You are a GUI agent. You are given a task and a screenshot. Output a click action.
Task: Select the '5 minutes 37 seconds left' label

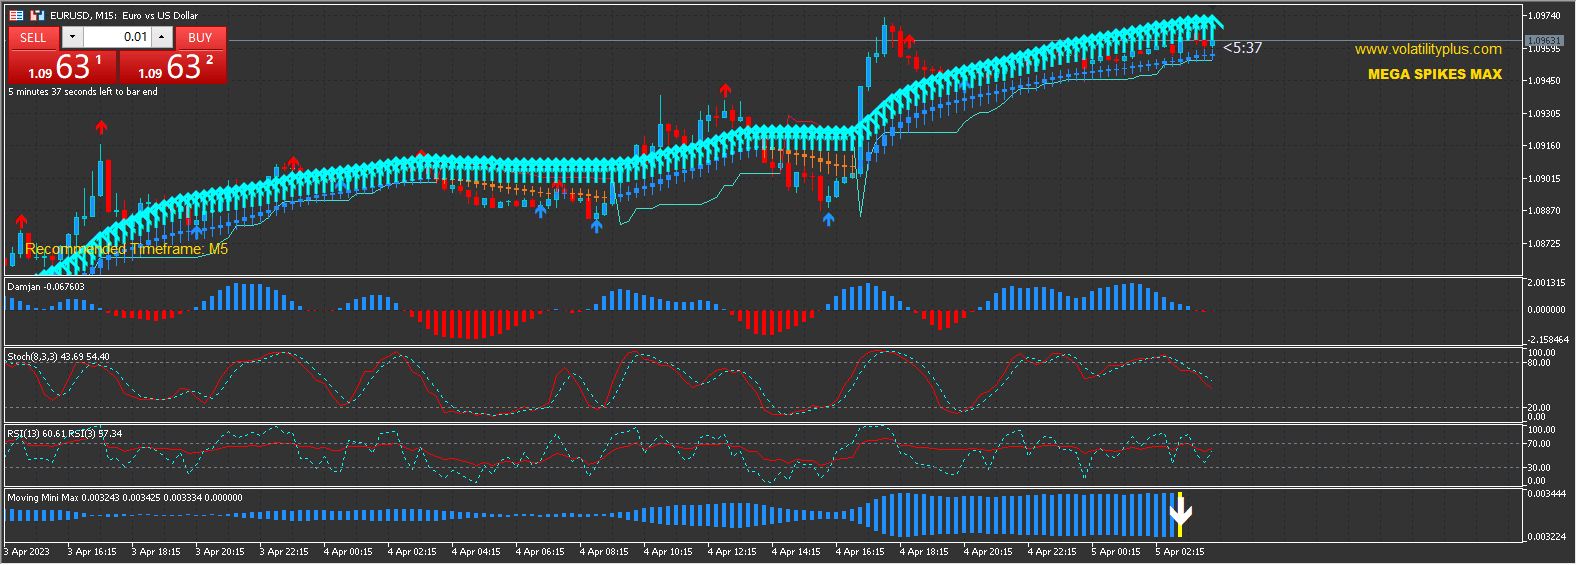tap(83, 92)
